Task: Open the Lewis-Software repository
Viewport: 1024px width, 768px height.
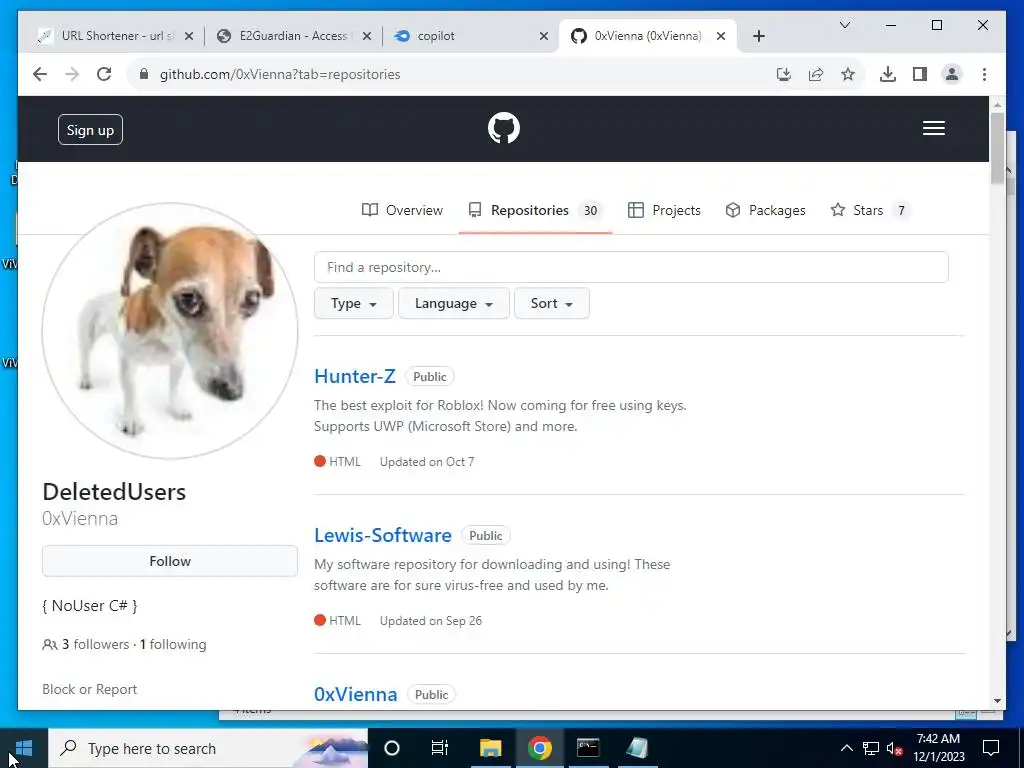Action: click(x=383, y=535)
